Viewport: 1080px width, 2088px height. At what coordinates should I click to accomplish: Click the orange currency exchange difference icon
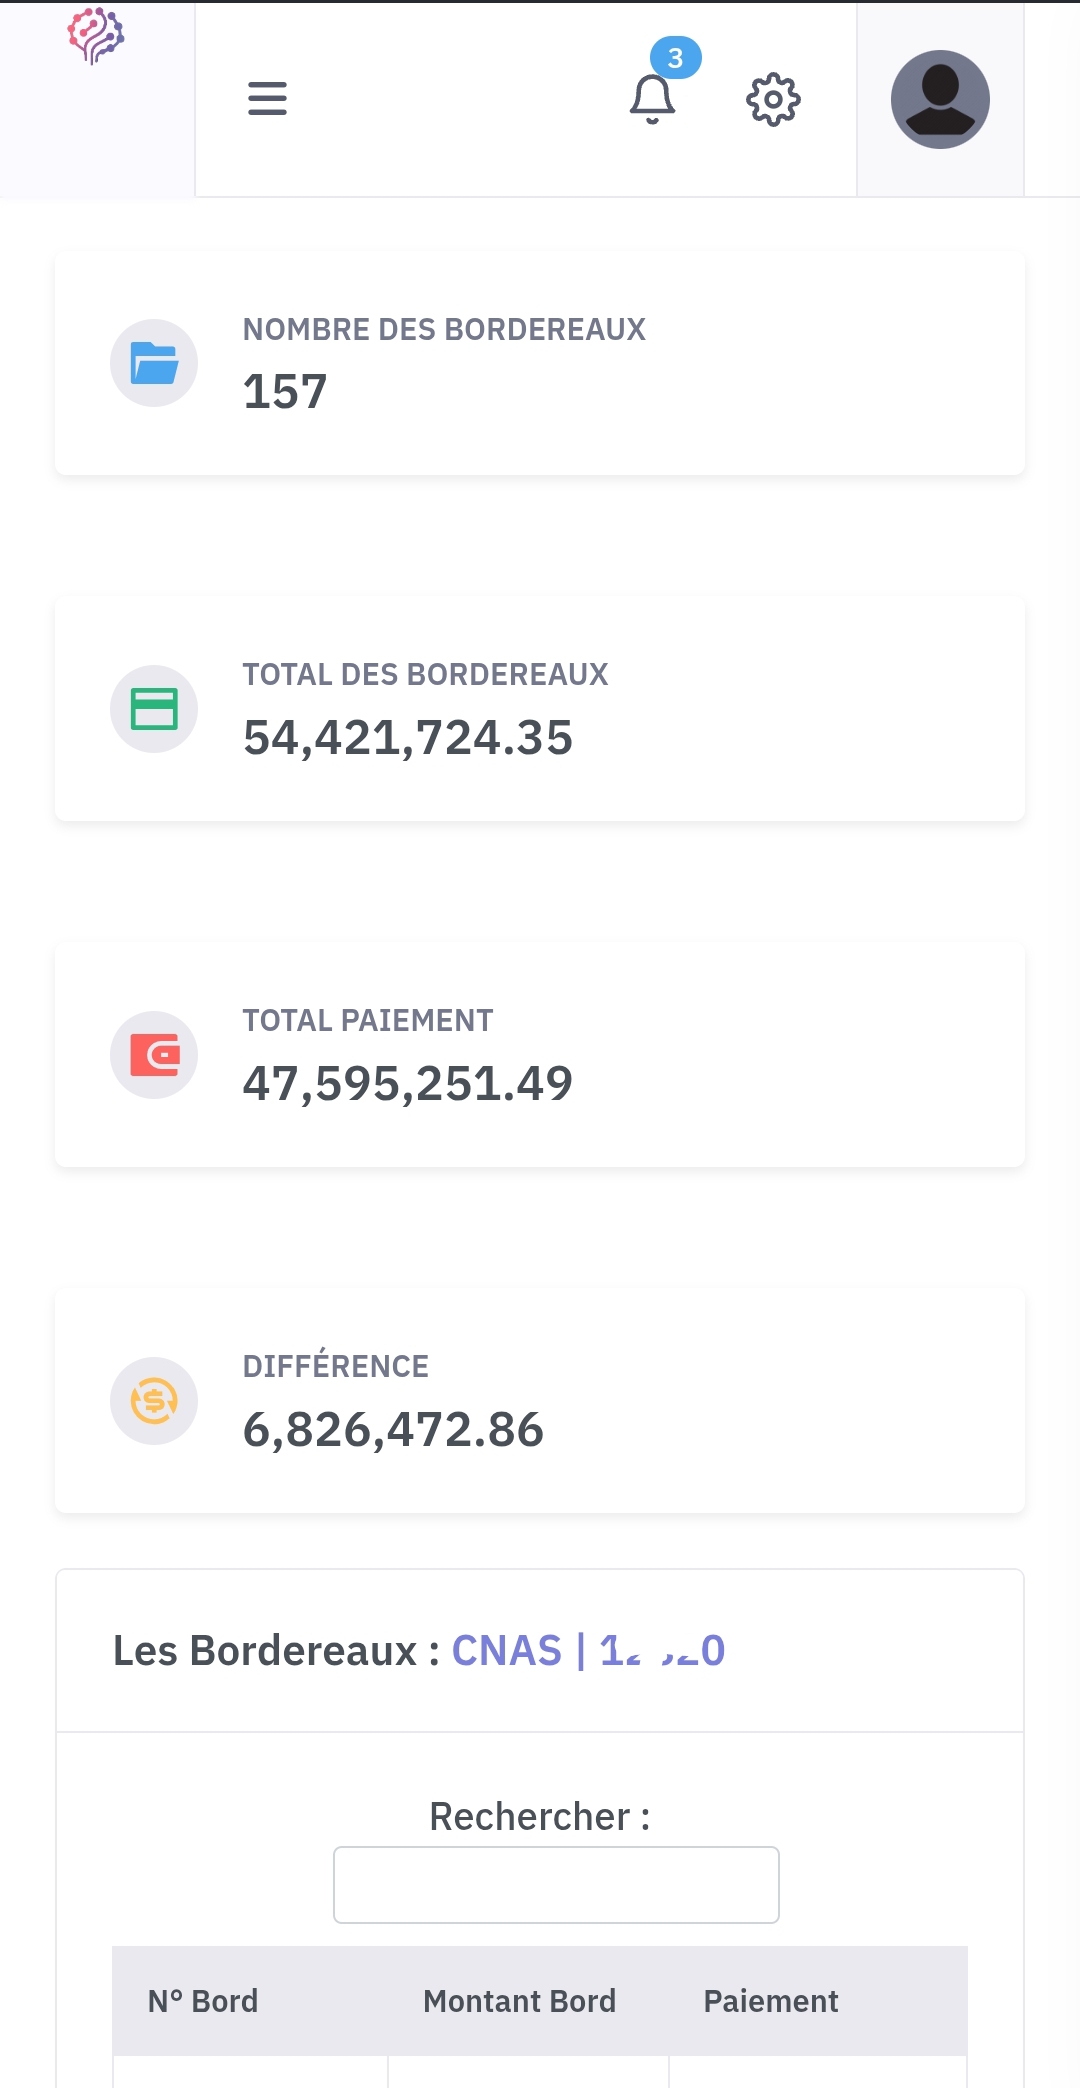point(154,1401)
